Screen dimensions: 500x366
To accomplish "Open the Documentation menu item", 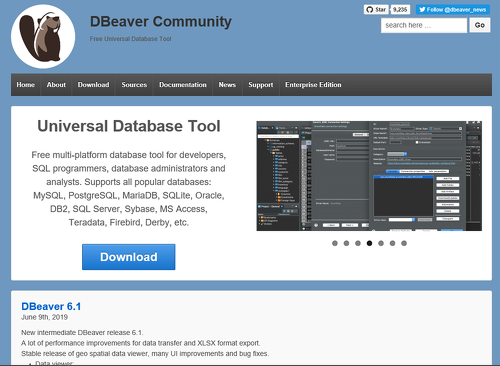I will point(183,85).
